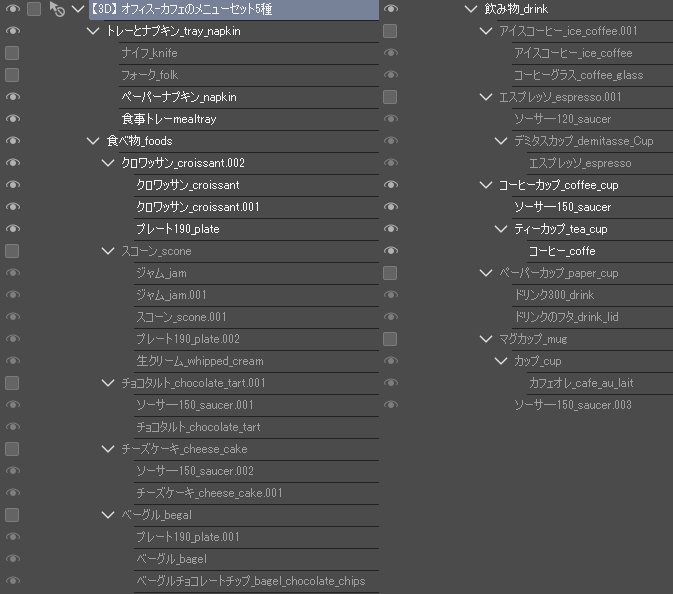Show the ナイフ_knife object via its checkbox

click(x=12, y=53)
